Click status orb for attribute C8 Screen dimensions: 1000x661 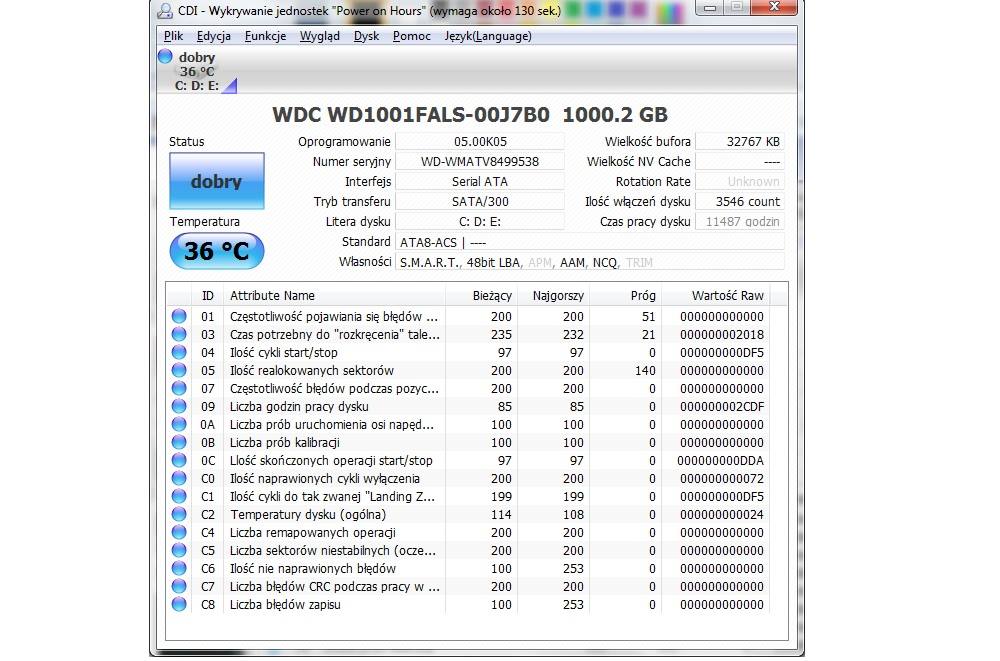179,604
